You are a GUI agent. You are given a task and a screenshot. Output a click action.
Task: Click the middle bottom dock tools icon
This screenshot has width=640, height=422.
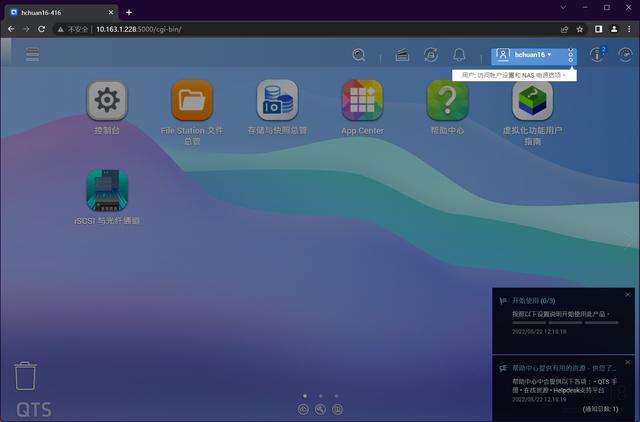click(320, 409)
